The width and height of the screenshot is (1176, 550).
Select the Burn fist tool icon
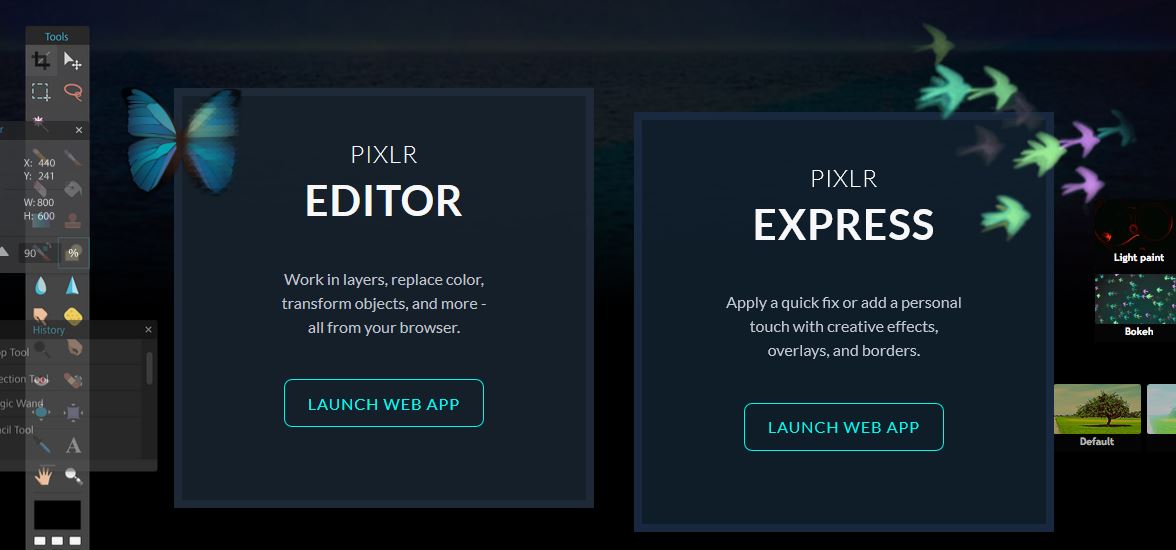74,347
